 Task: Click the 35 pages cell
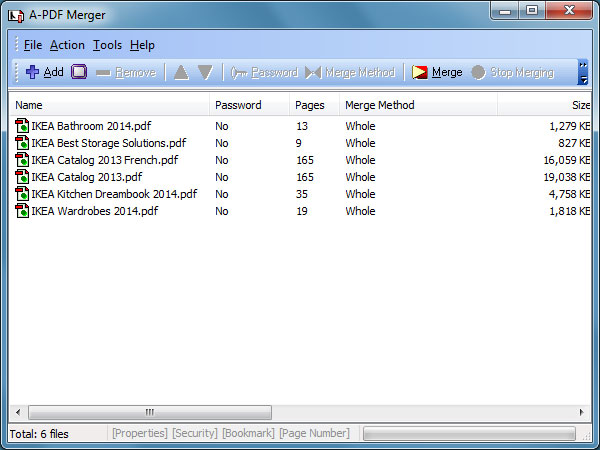pyautogui.click(x=302, y=194)
